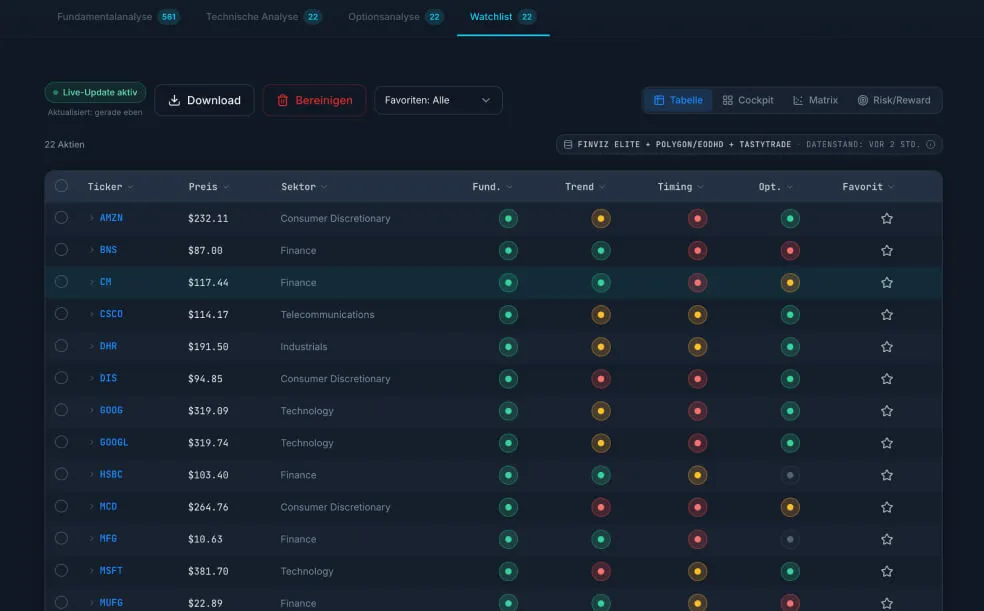Image resolution: width=984 pixels, height=611 pixels.
Task: Click MSFT yellow Timing indicator
Action: pos(697,571)
